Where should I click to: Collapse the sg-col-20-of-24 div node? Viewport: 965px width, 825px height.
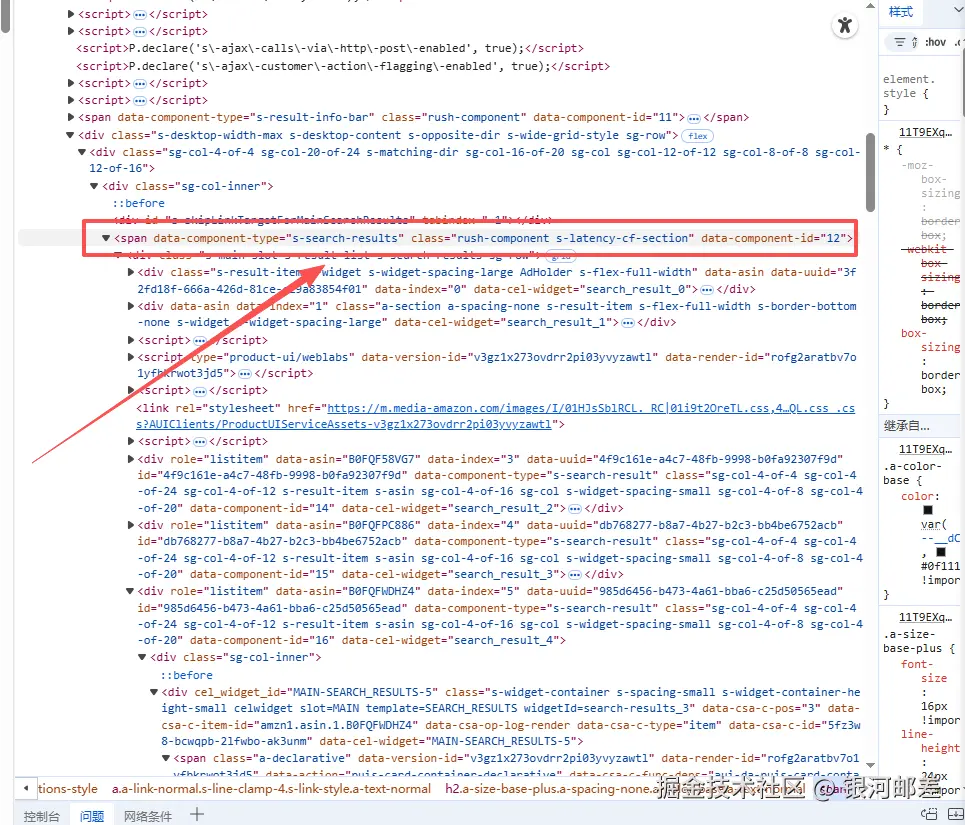(x=82, y=152)
